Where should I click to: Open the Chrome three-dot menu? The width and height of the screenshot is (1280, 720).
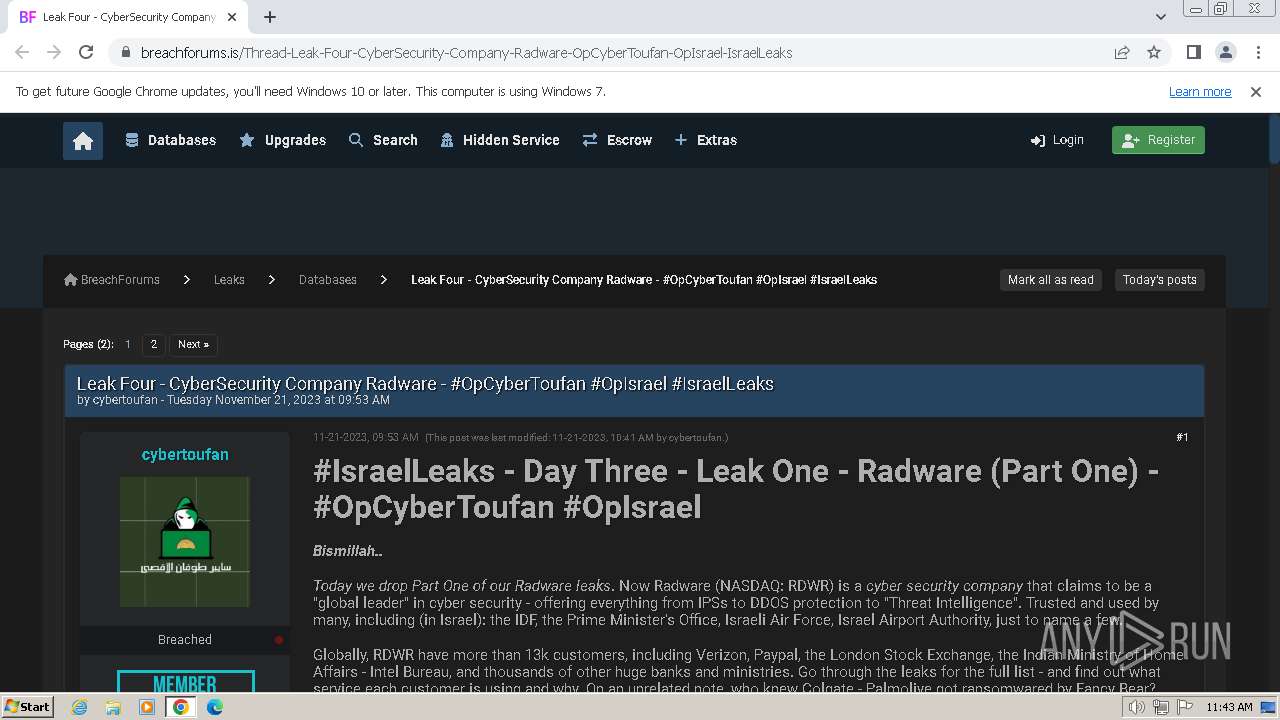point(1258,53)
